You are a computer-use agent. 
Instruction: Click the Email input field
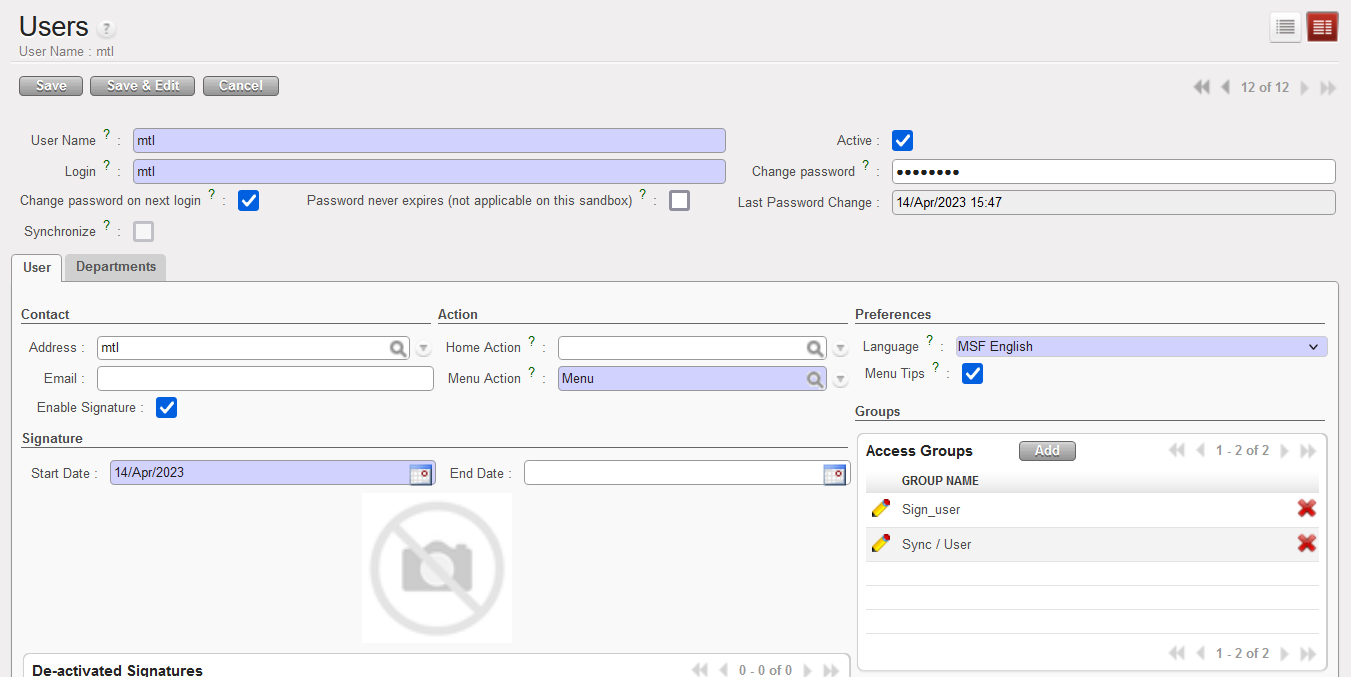tap(265, 379)
